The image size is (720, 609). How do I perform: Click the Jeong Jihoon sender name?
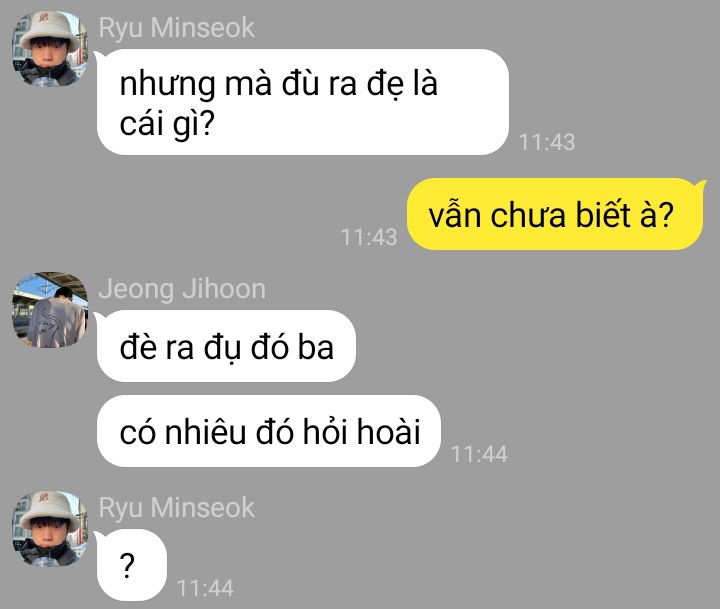182,289
